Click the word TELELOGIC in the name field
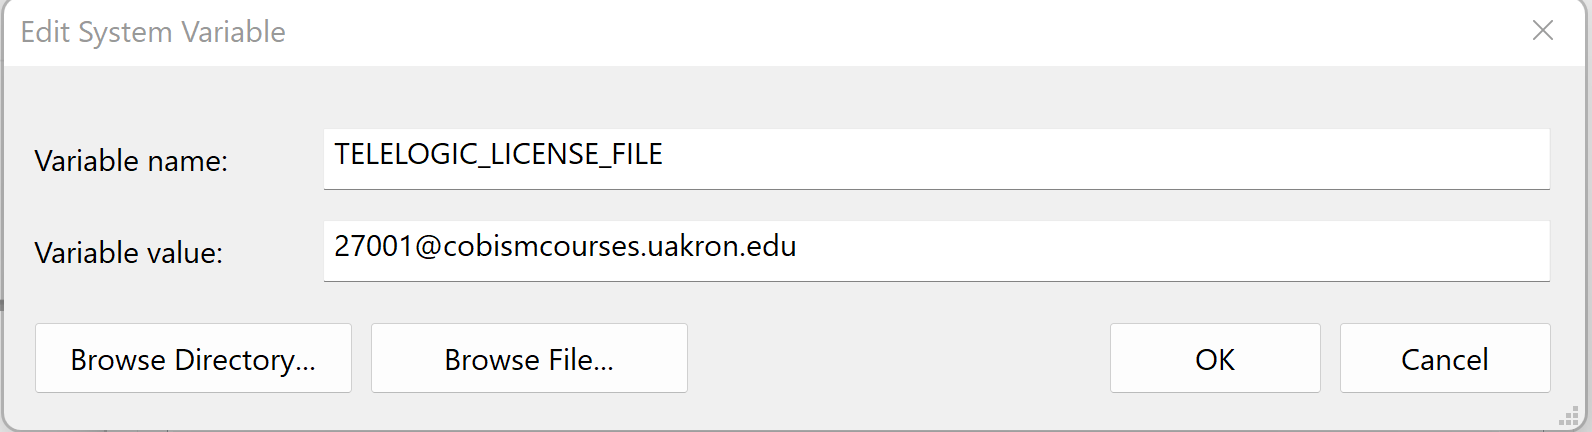 [406, 155]
